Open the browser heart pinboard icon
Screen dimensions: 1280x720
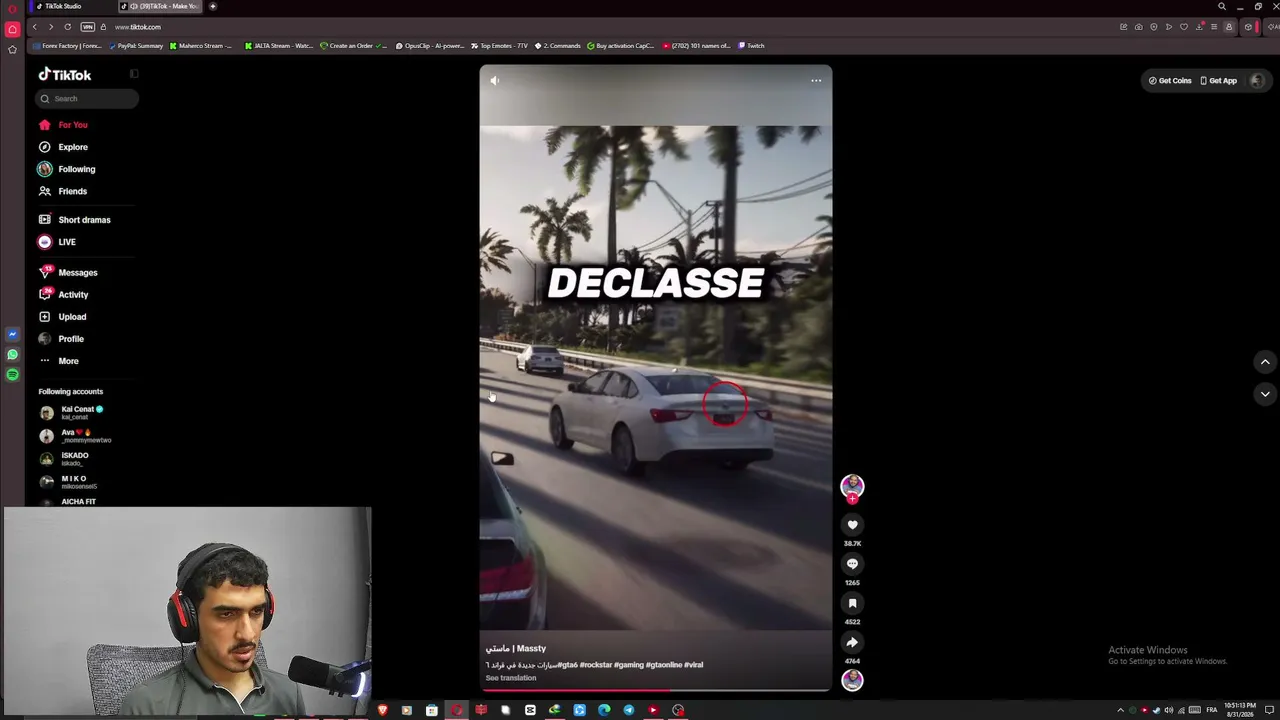click(1184, 27)
